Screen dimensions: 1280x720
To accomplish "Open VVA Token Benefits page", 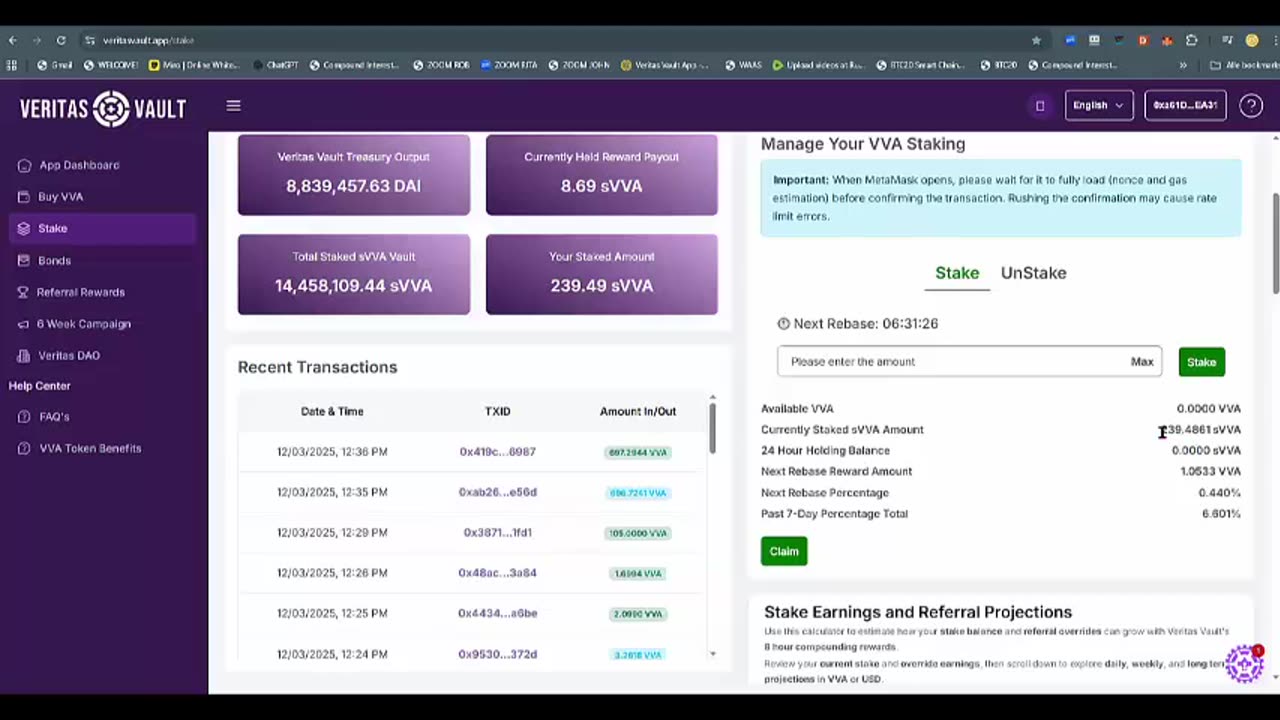I will [x=90, y=449].
